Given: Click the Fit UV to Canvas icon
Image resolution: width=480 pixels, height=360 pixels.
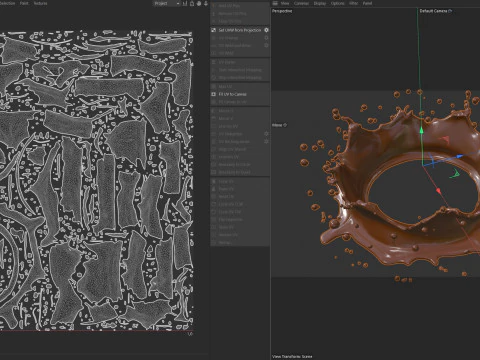Looking at the screenshot, I should [214, 94].
